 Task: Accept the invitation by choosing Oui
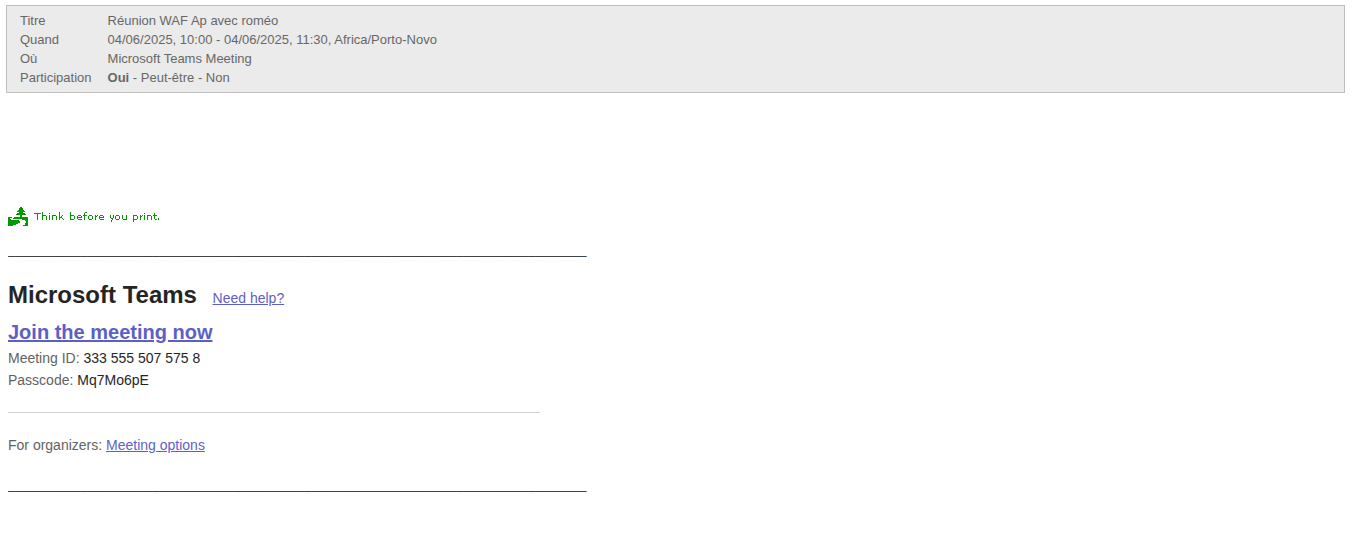click(118, 78)
